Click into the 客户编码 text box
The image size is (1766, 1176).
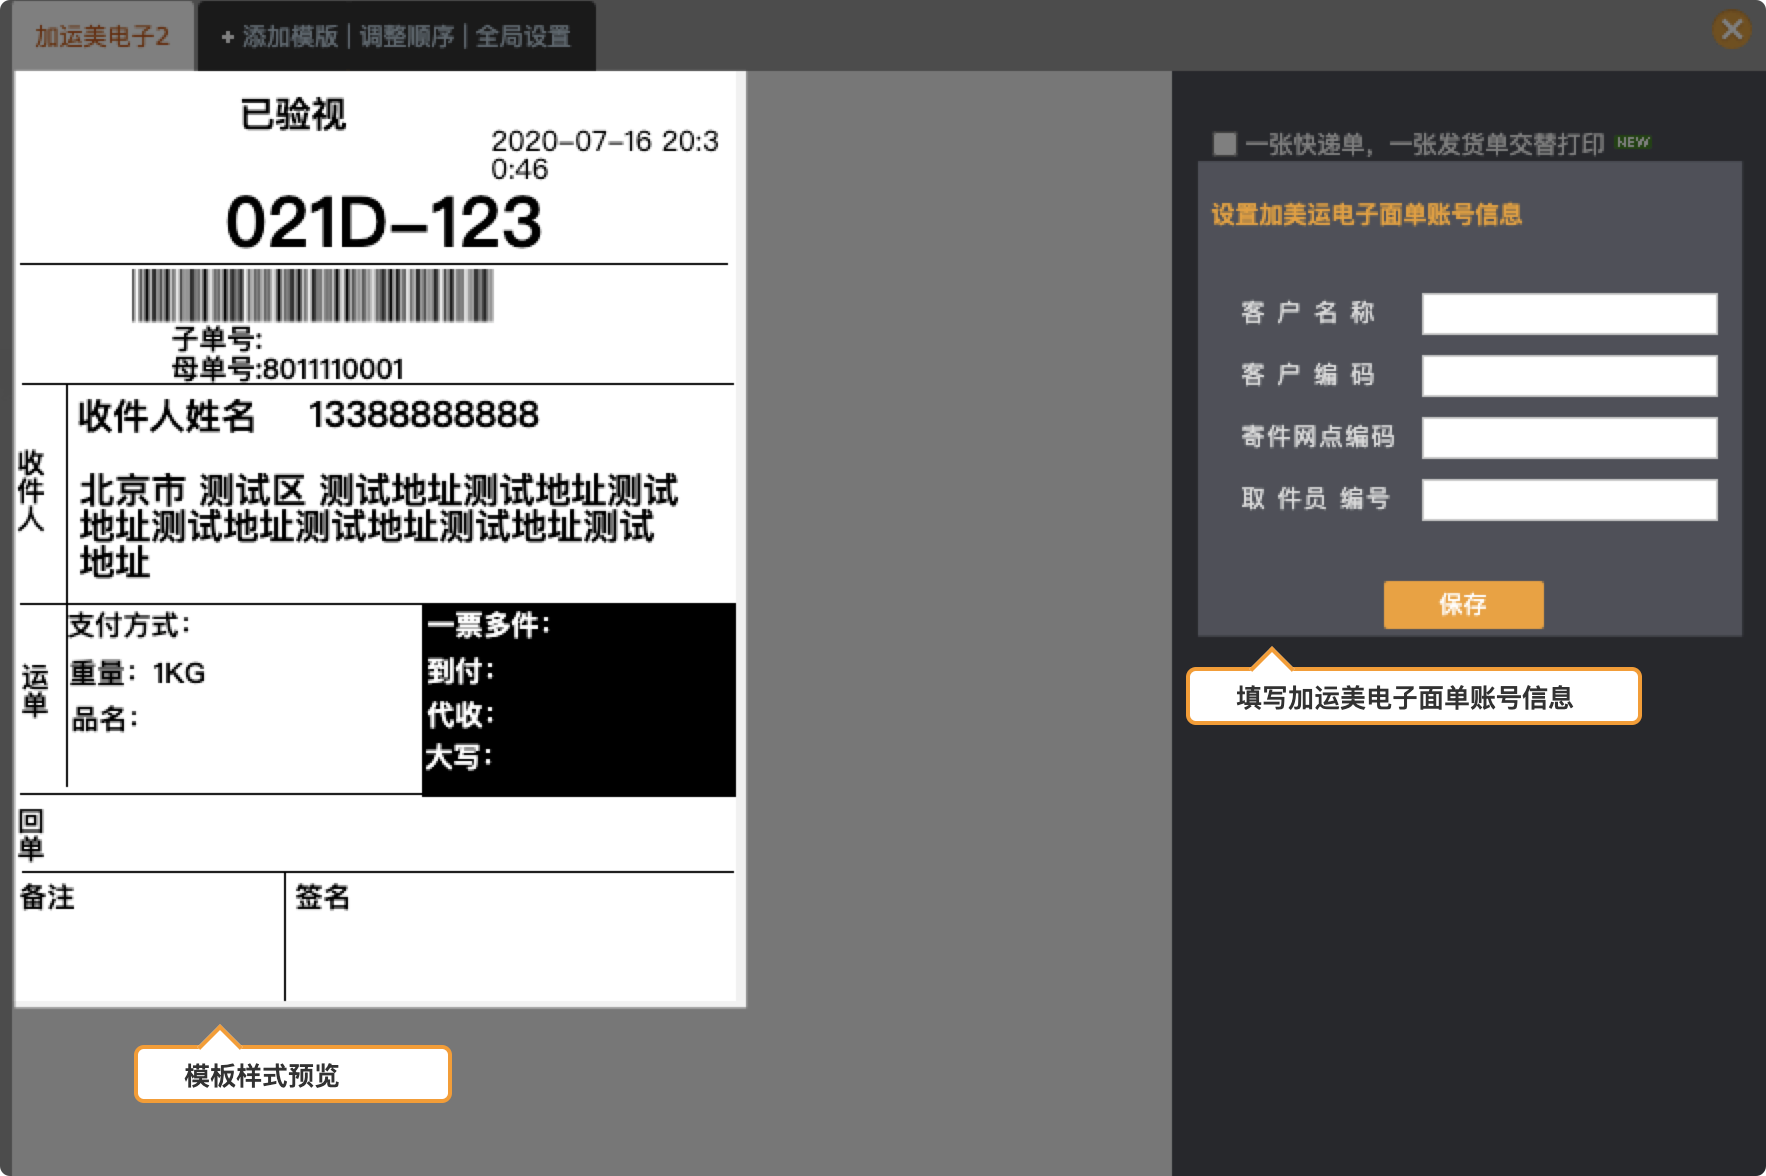[x=1569, y=376]
